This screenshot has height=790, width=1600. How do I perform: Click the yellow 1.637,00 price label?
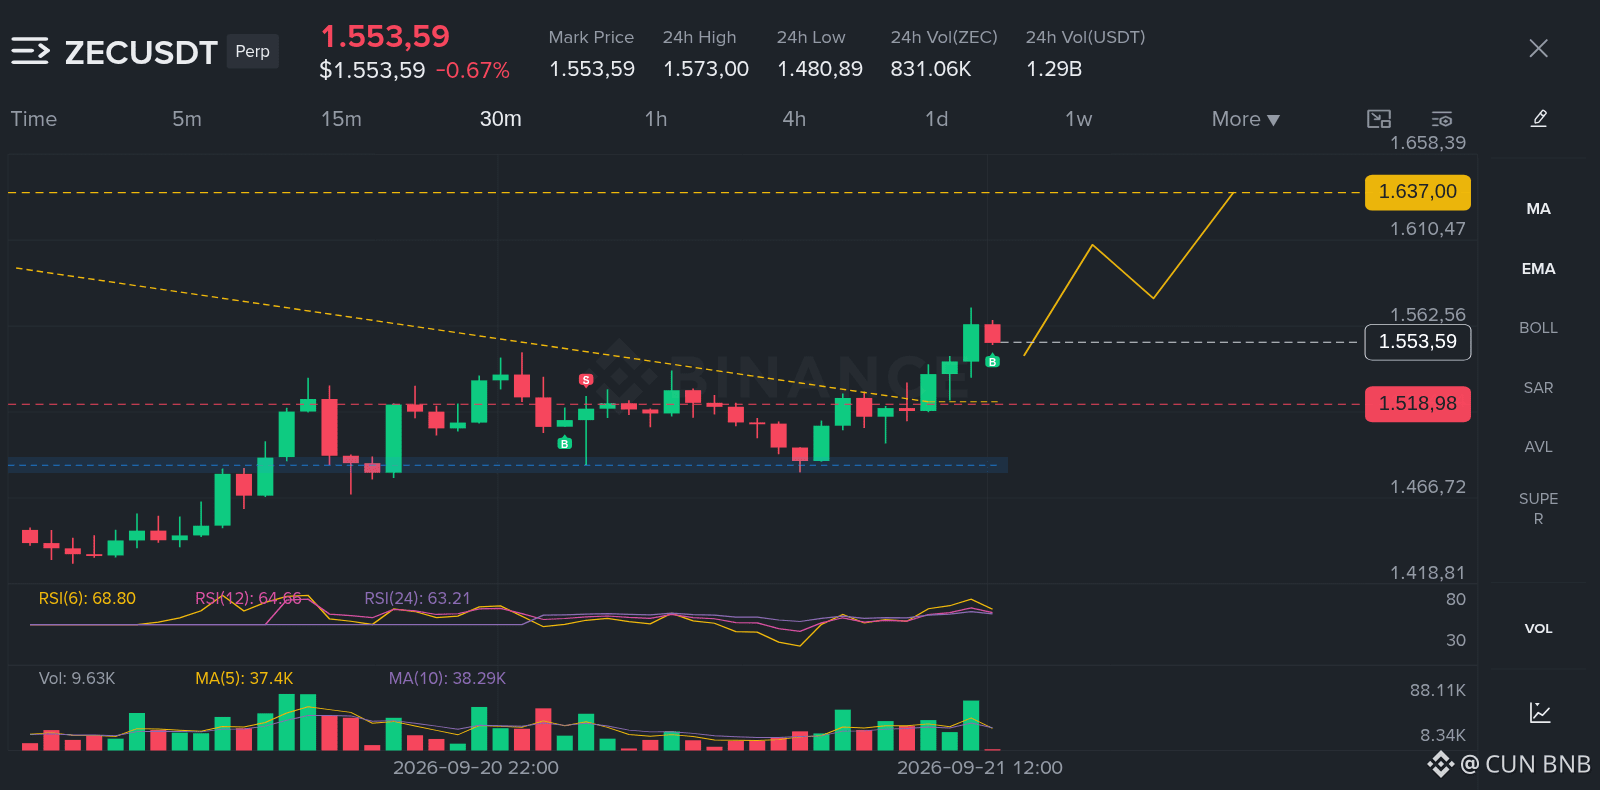[1417, 191]
